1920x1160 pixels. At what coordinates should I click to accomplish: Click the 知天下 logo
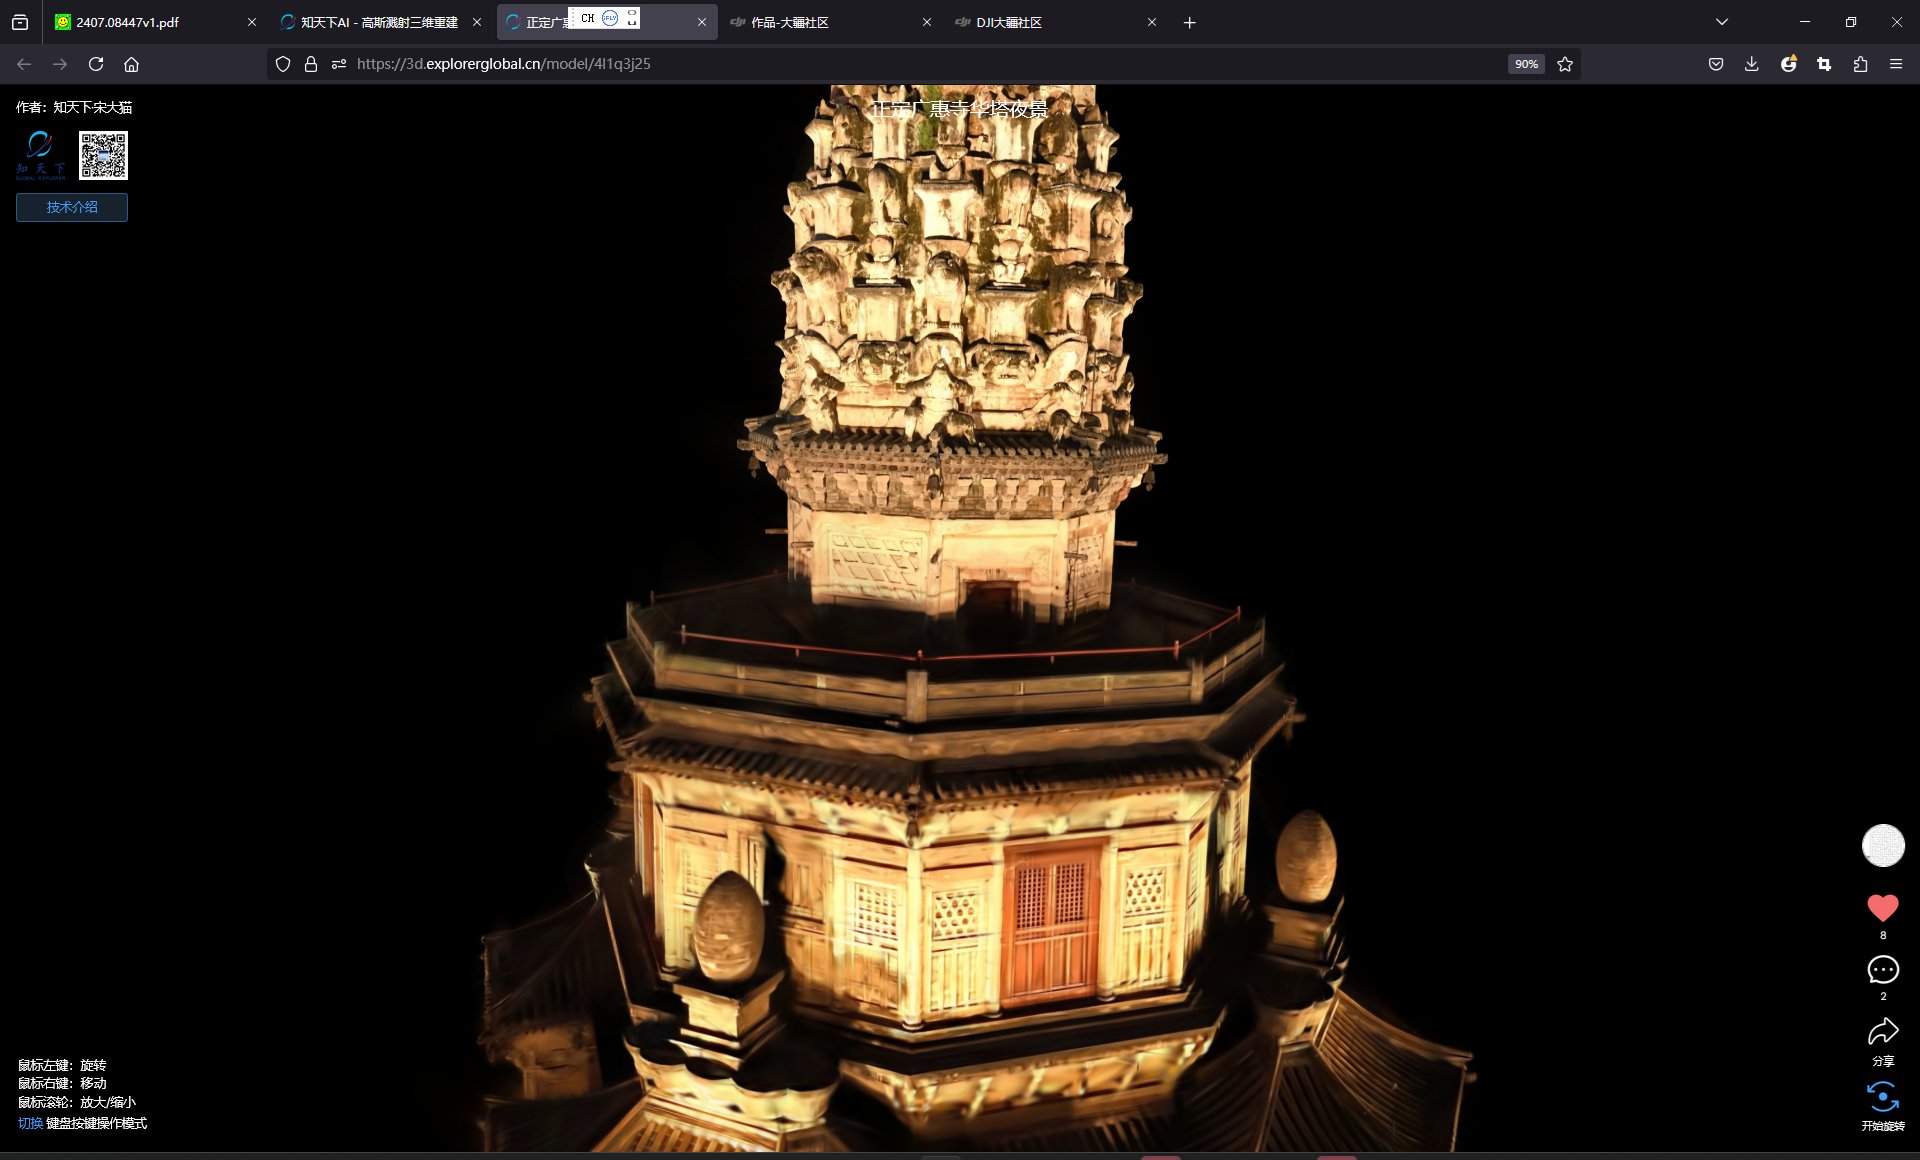[x=40, y=155]
